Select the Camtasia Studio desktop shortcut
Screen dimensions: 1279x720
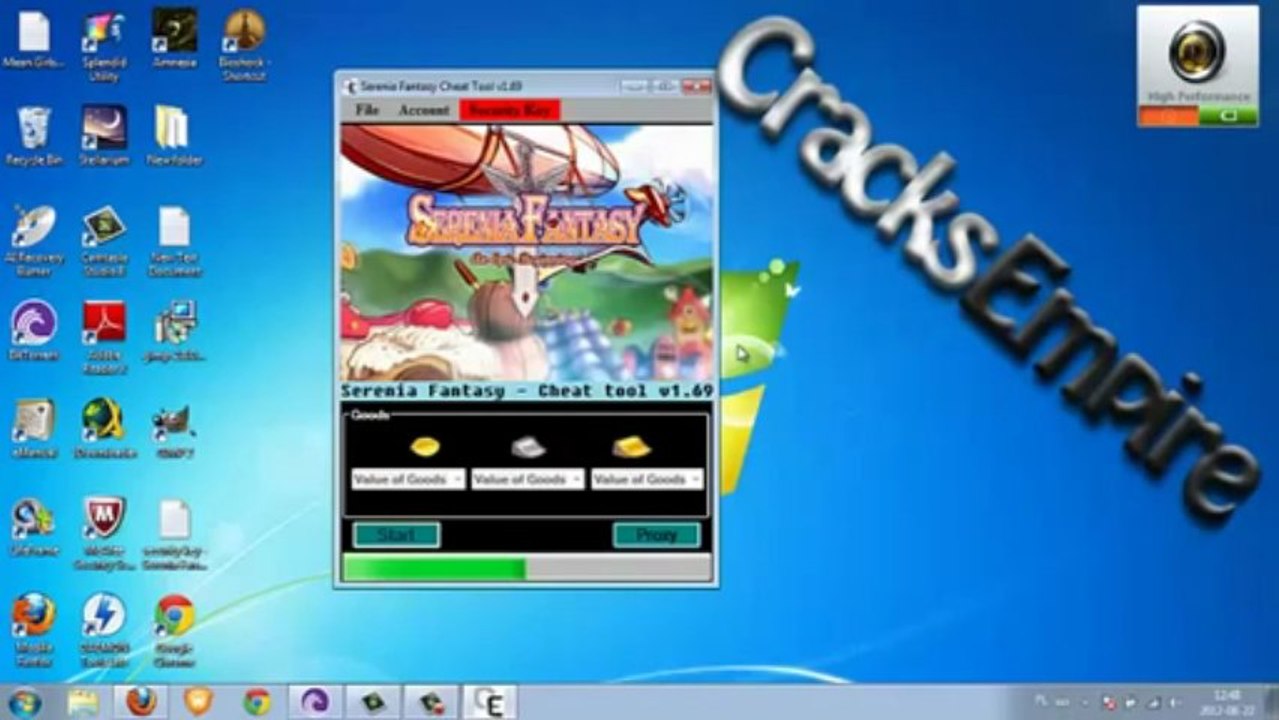pyautogui.click(x=104, y=240)
